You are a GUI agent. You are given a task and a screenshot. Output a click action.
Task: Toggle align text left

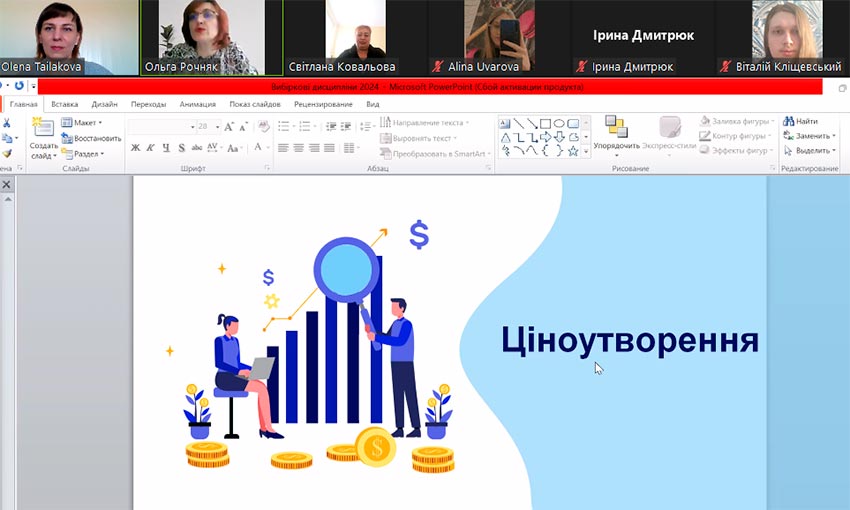point(283,147)
